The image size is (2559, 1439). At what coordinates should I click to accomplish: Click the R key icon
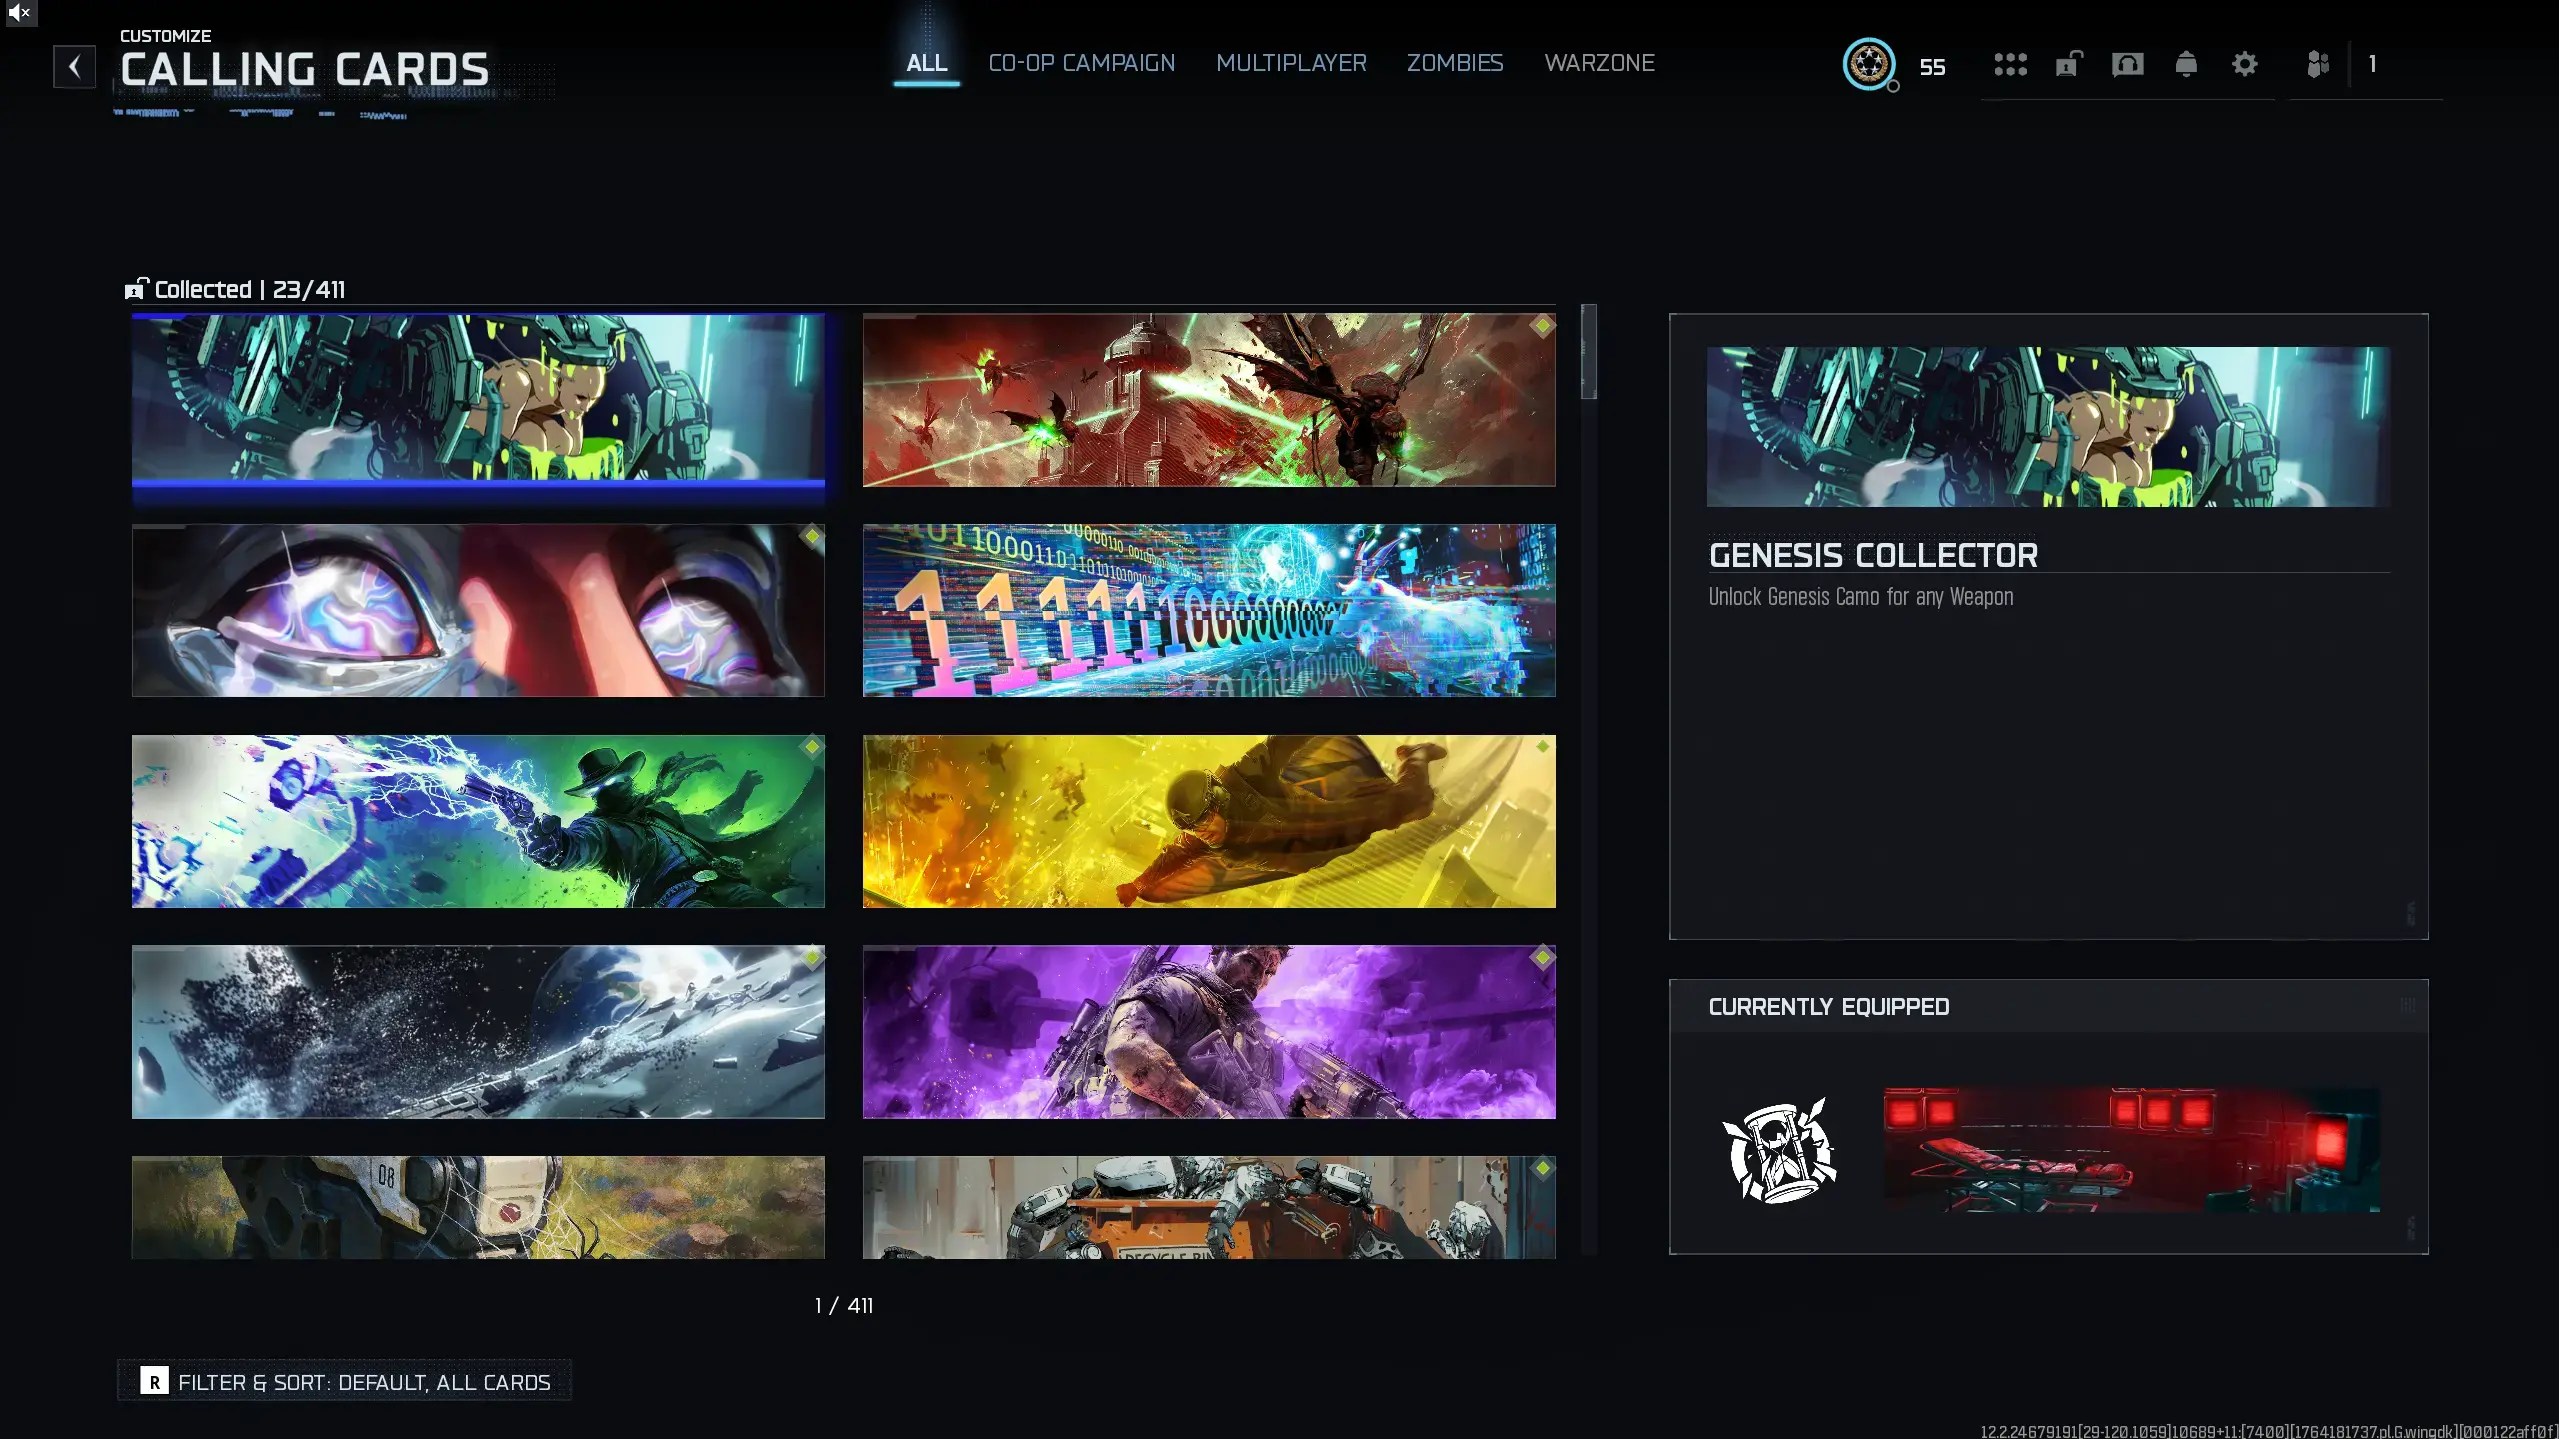[154, 1381]
